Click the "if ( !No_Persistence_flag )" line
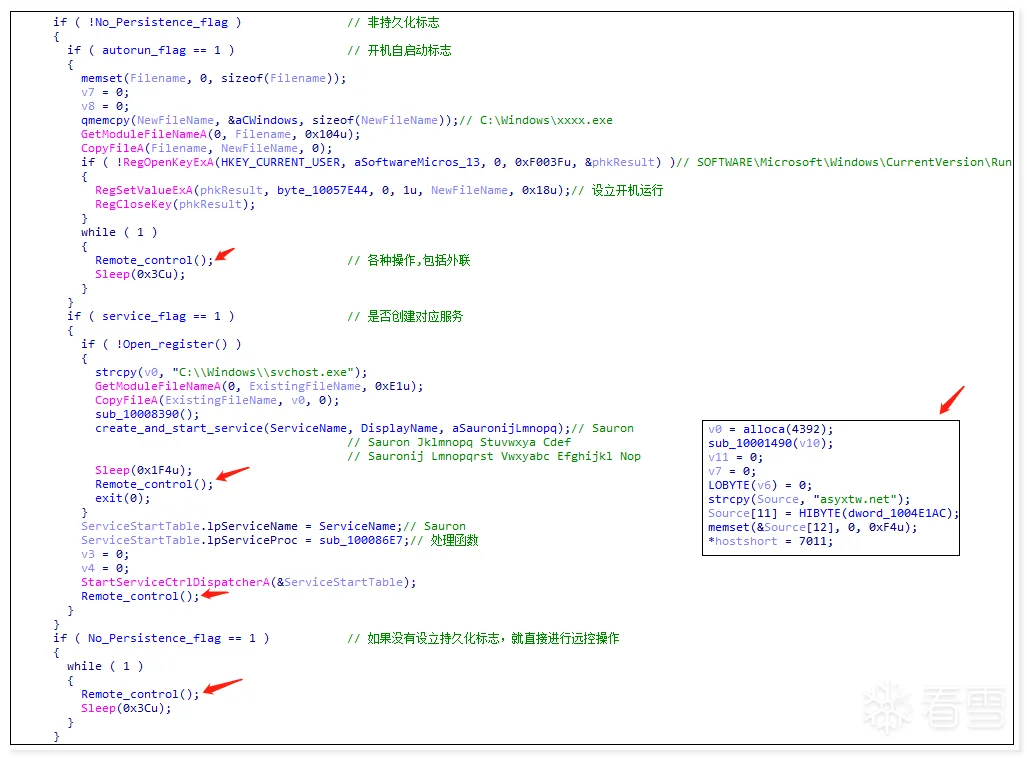This screenshot has width=1027, height=758. [x=147, y=22]
